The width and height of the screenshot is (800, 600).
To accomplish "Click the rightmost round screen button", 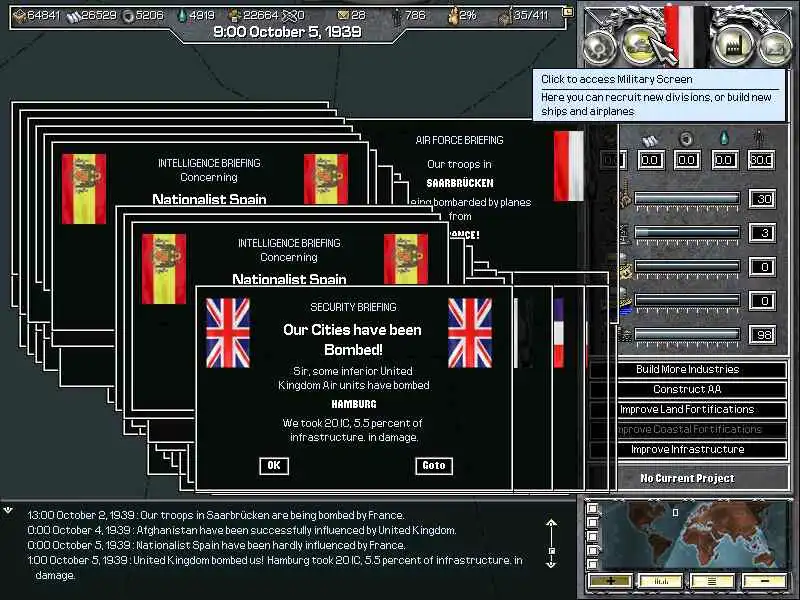I will pyautogui.click(x=775, y=48).
